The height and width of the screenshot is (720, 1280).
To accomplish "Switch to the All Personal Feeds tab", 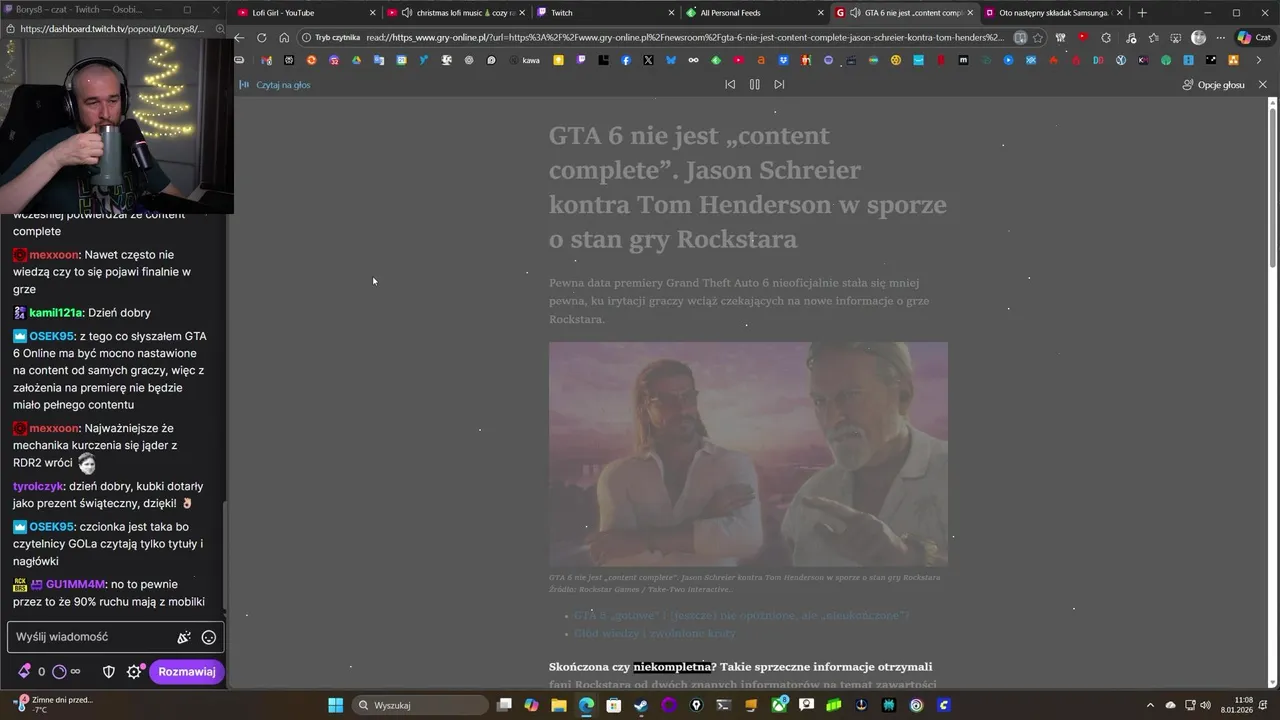I will [x=755, y=13].
